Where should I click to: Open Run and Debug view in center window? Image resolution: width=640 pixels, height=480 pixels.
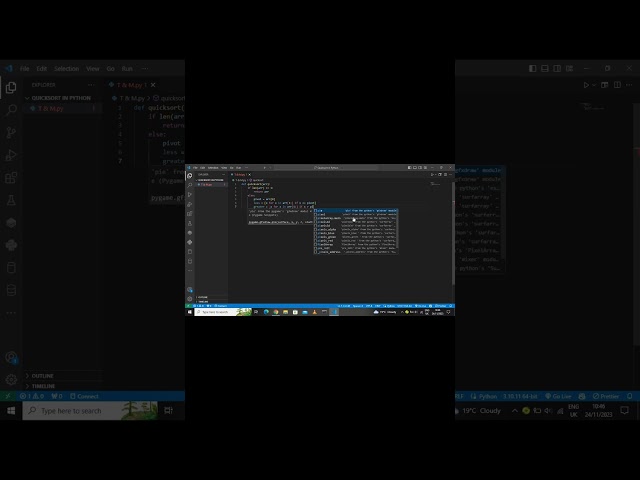189,204
